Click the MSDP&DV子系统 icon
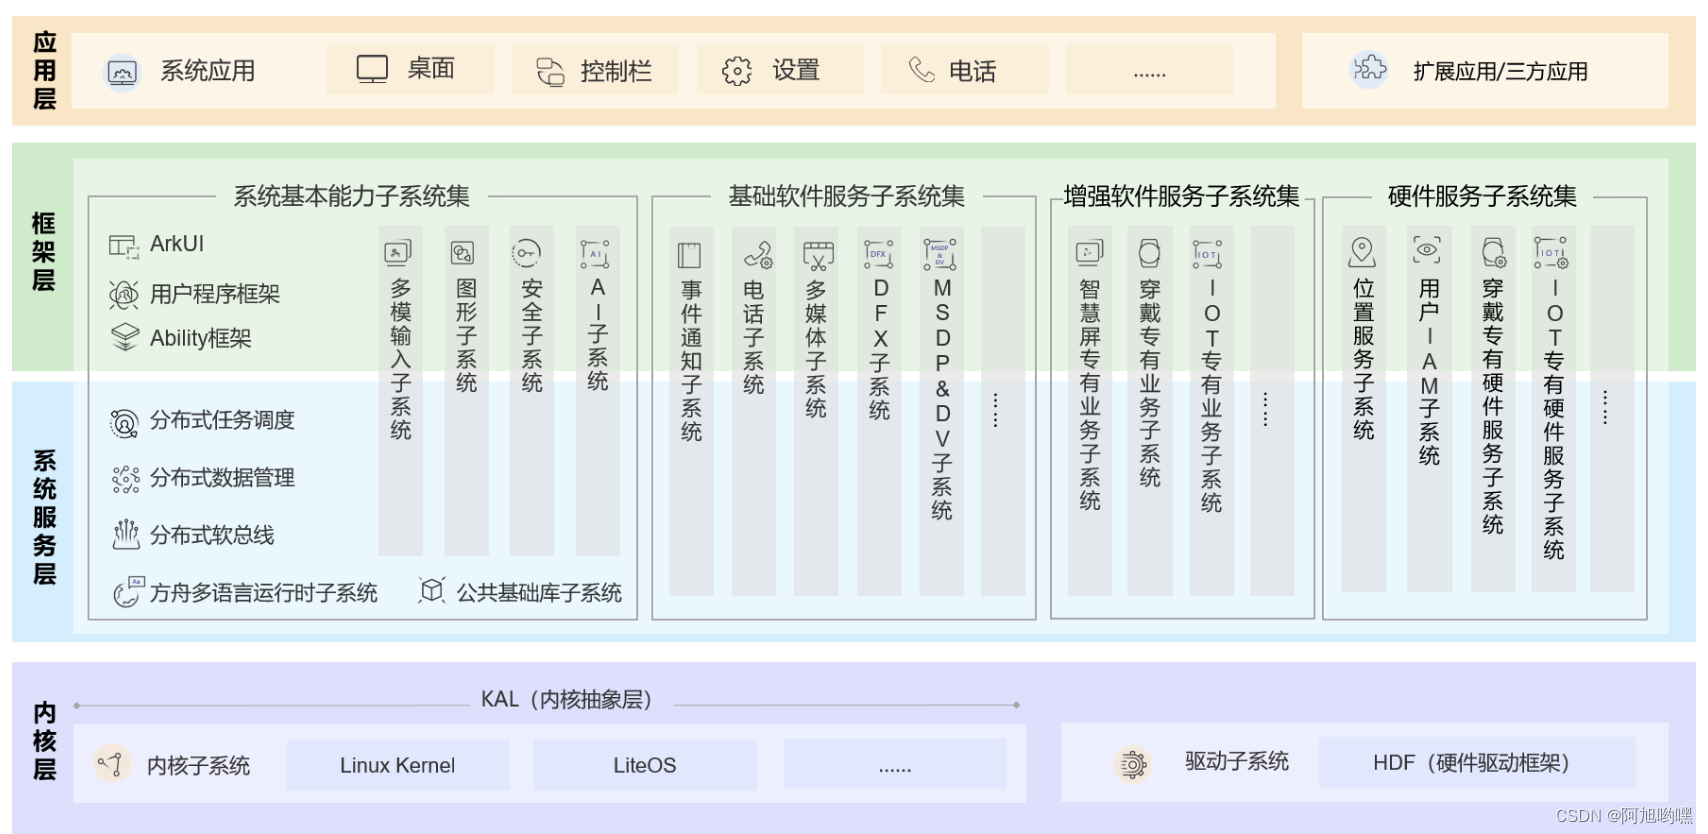Viewport: 1708px width, 834px height. pos(939,254)
